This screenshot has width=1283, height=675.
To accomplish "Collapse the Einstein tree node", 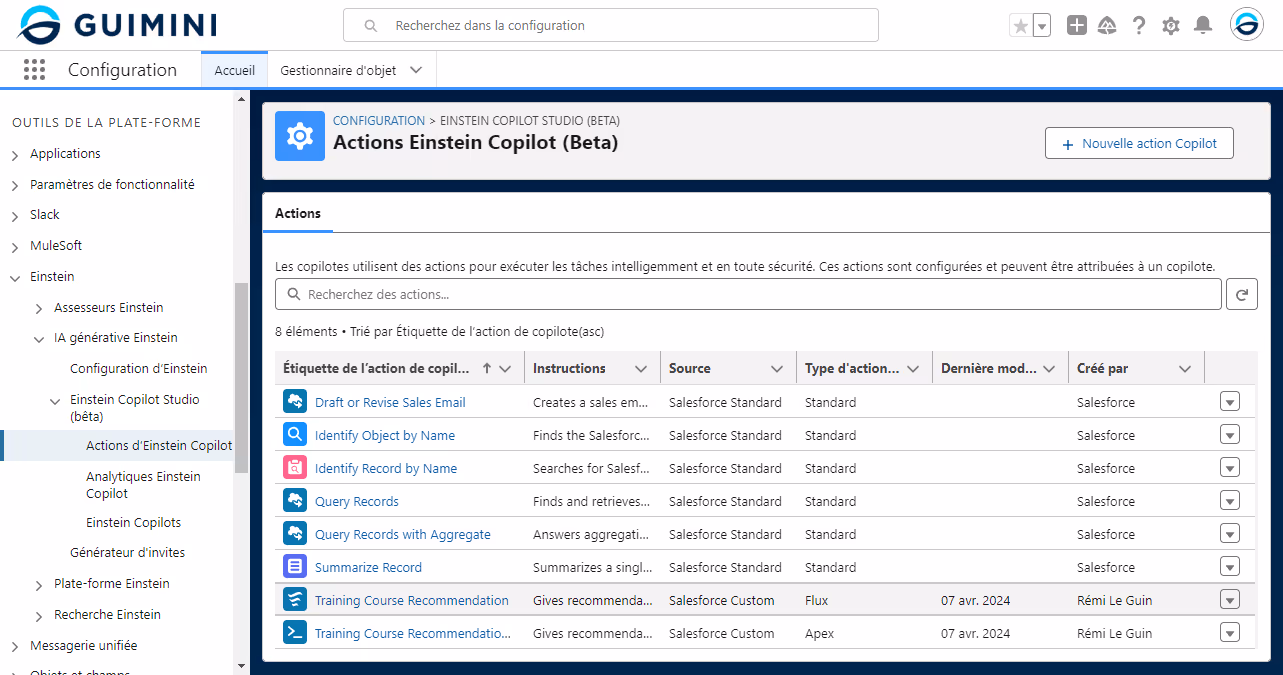I will 15,277.
